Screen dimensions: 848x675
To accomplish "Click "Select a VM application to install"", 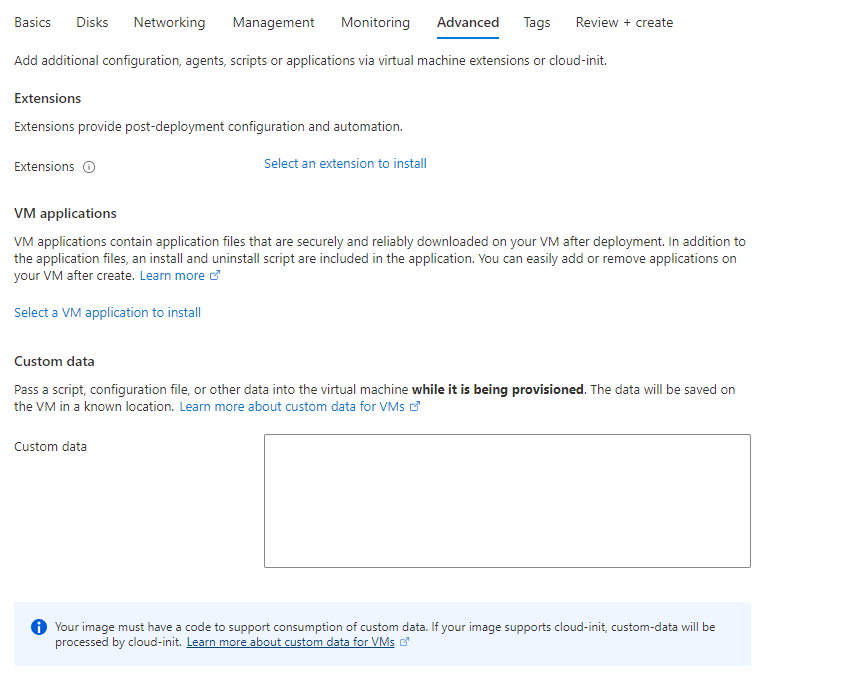I will [x=107, y=312].
